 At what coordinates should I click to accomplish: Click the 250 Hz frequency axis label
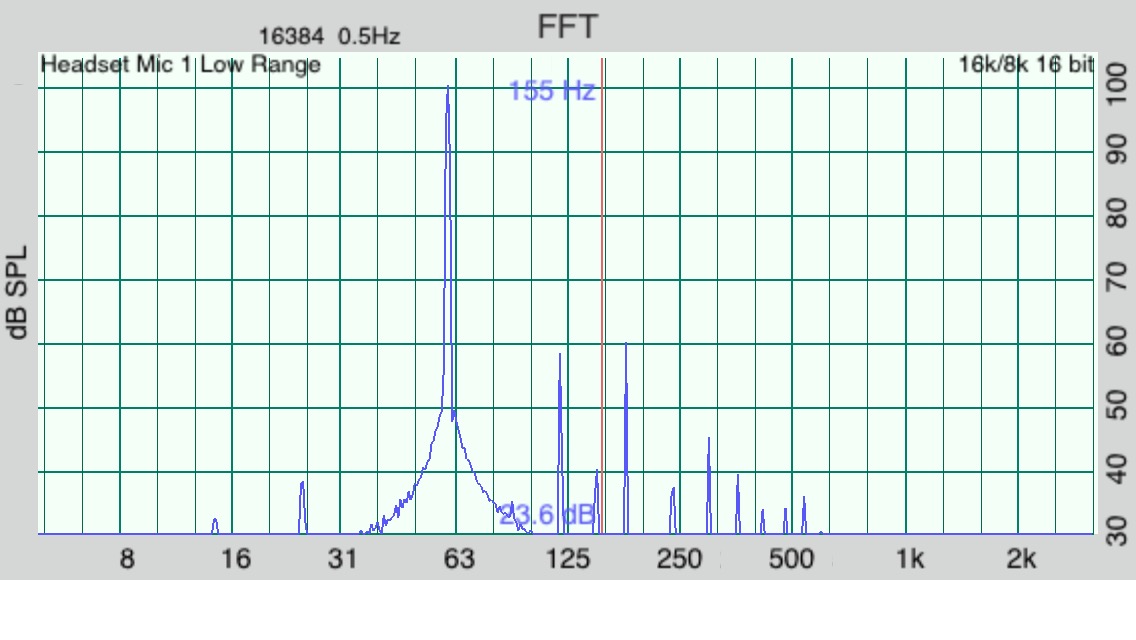pyautogui.click(x=679, y=559)
